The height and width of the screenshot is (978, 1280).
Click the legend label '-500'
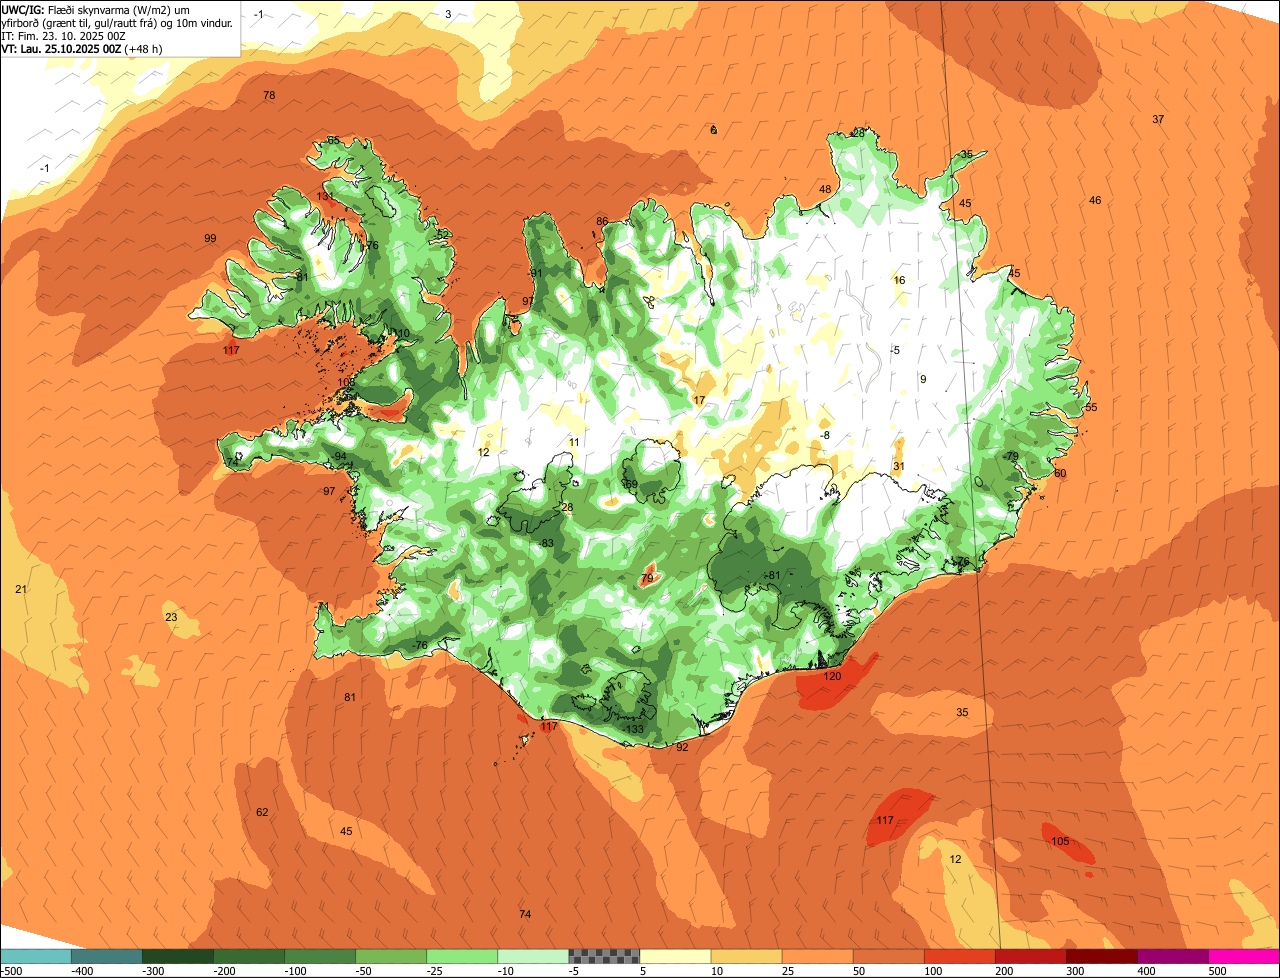11,970
